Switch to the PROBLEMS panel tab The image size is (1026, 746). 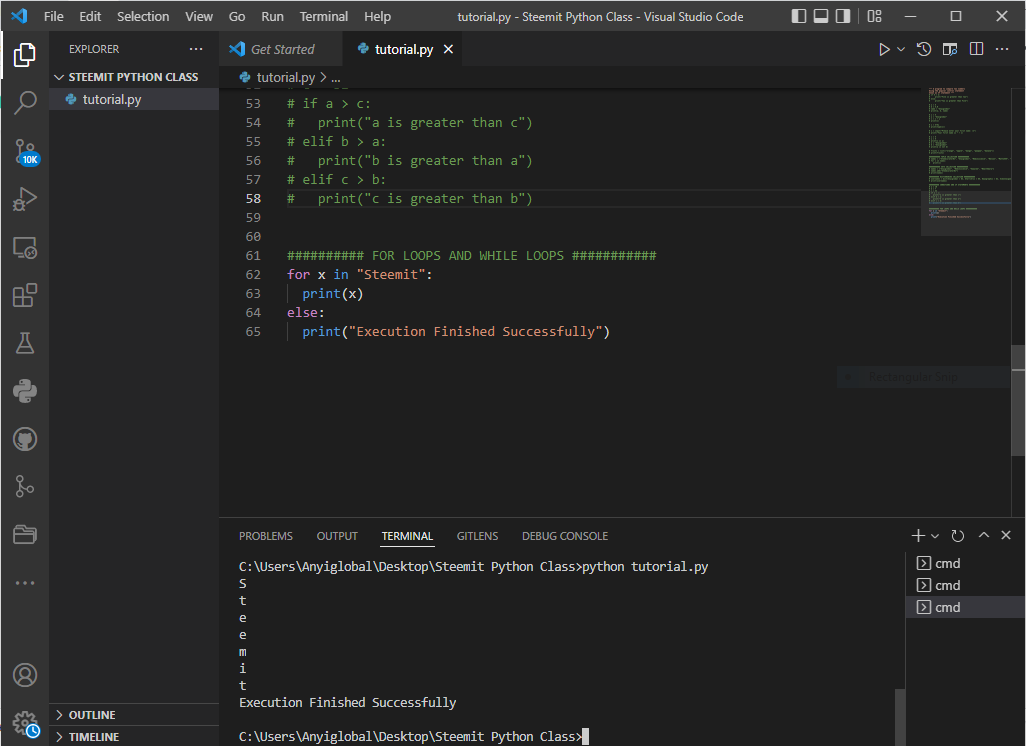click(x=266, y=536)
